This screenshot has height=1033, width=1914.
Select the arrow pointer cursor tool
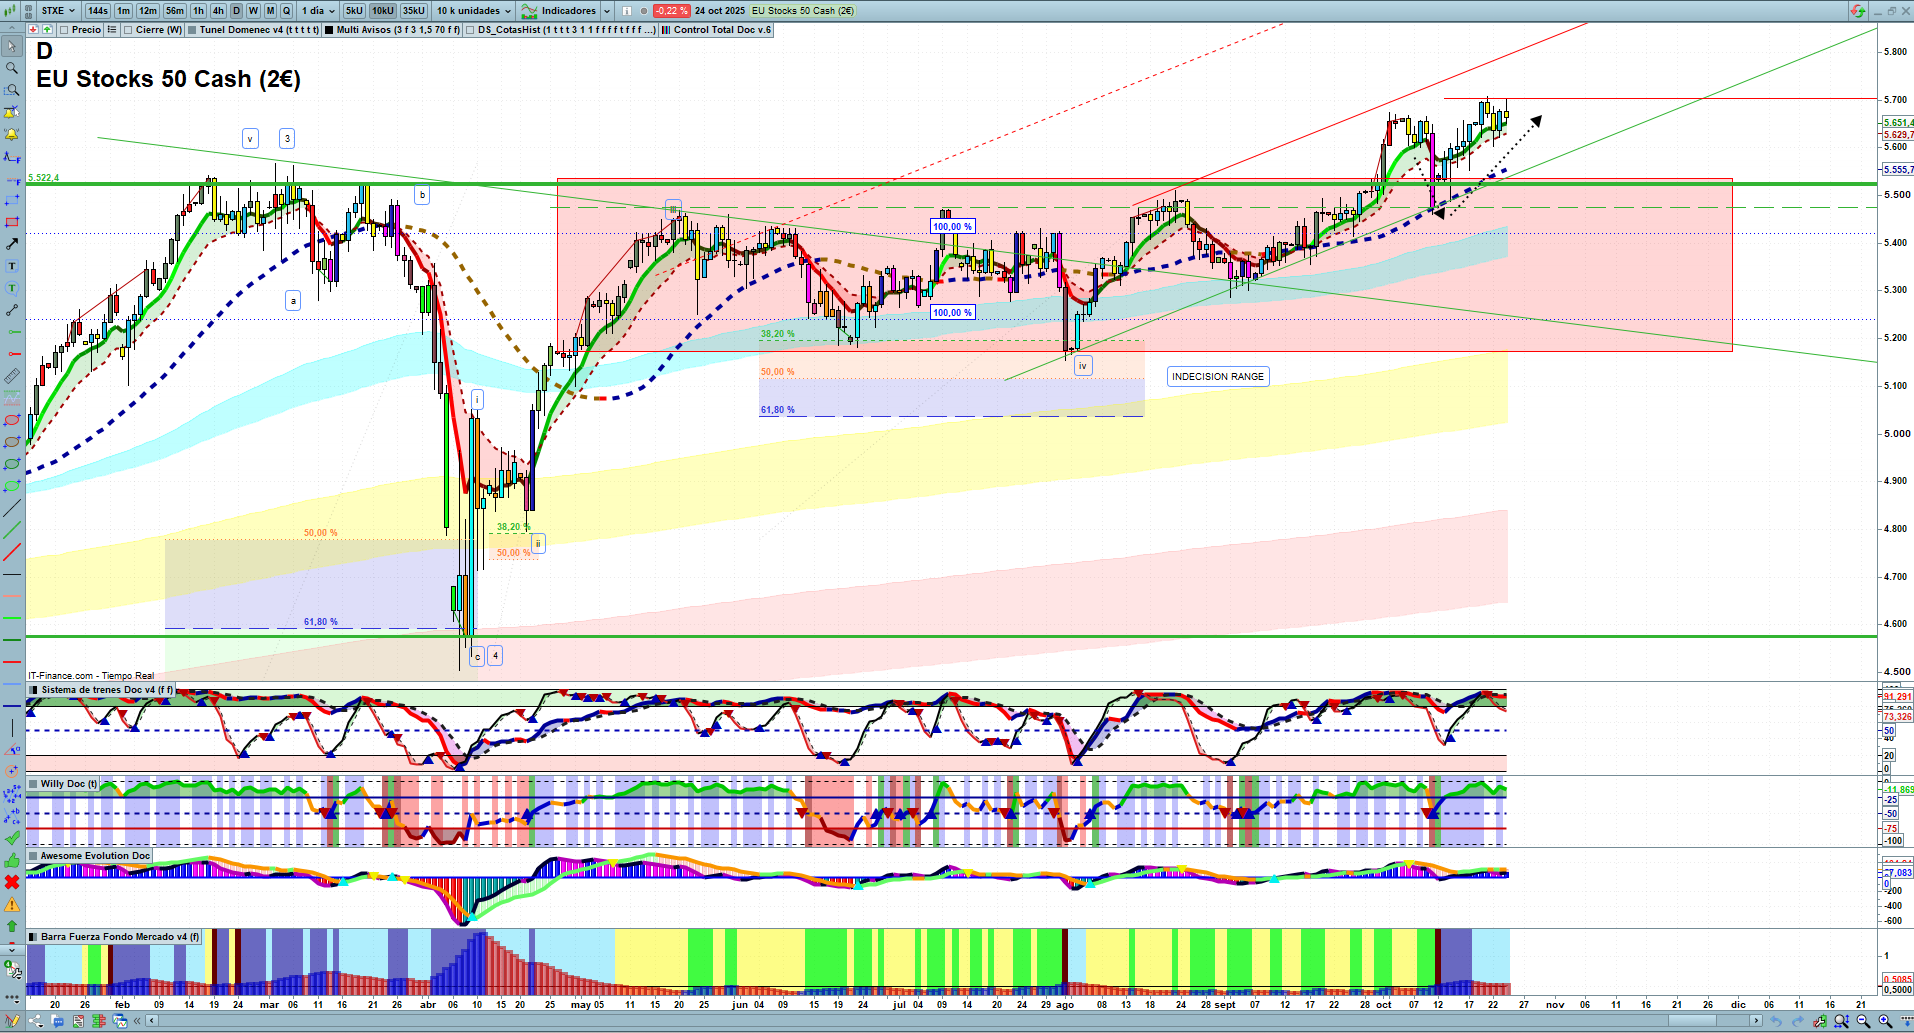point(12,47)
